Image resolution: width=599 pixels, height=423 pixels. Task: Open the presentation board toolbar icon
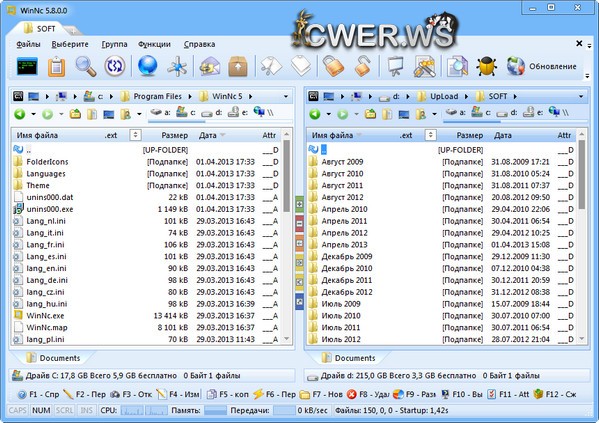point(395,66)
